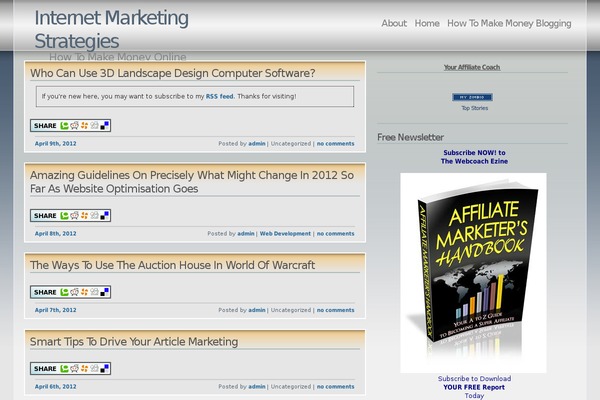The width and height of the screenshot is (600, 400).
Task: Click Uncategorized on the April 7th post
Action: pyautogui.click(x=291, y=310)
